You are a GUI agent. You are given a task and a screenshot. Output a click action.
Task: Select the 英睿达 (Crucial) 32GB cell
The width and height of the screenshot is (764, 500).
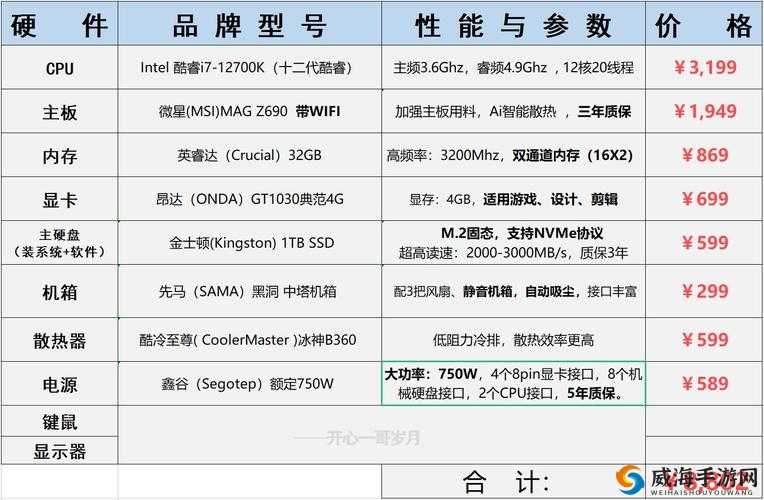coord(249,155)
